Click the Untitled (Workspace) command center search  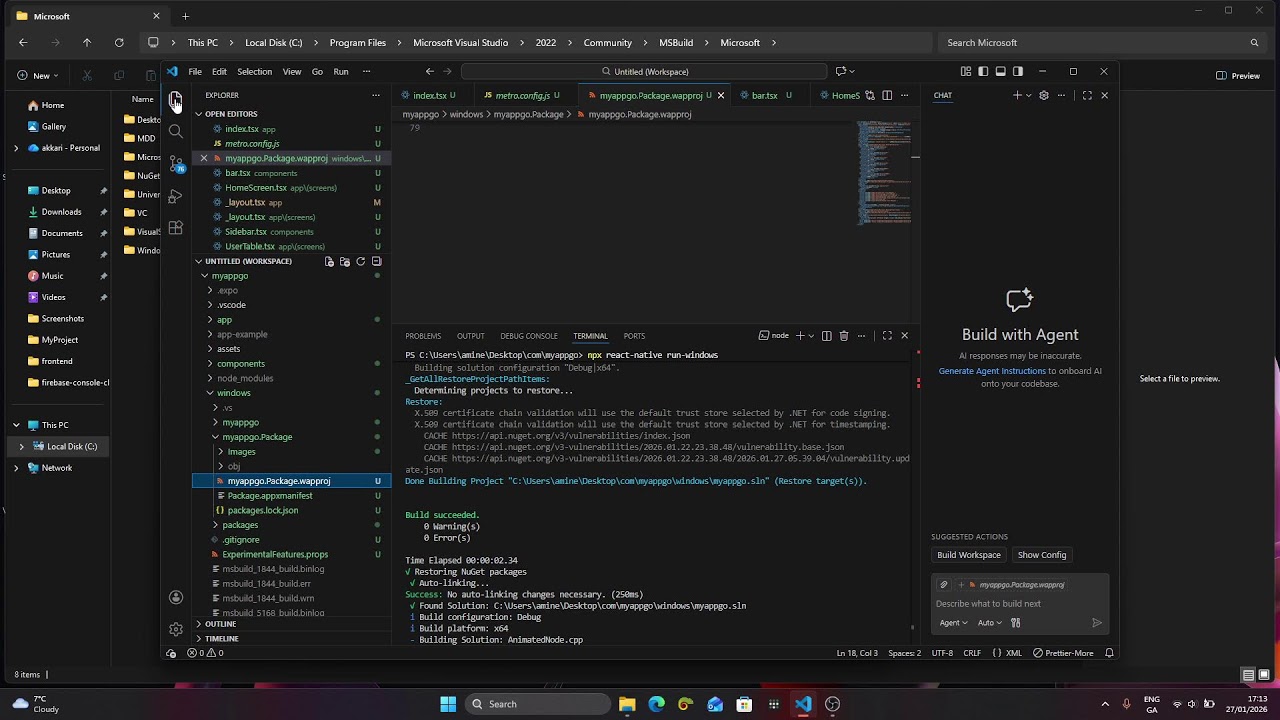coord(644,71)
